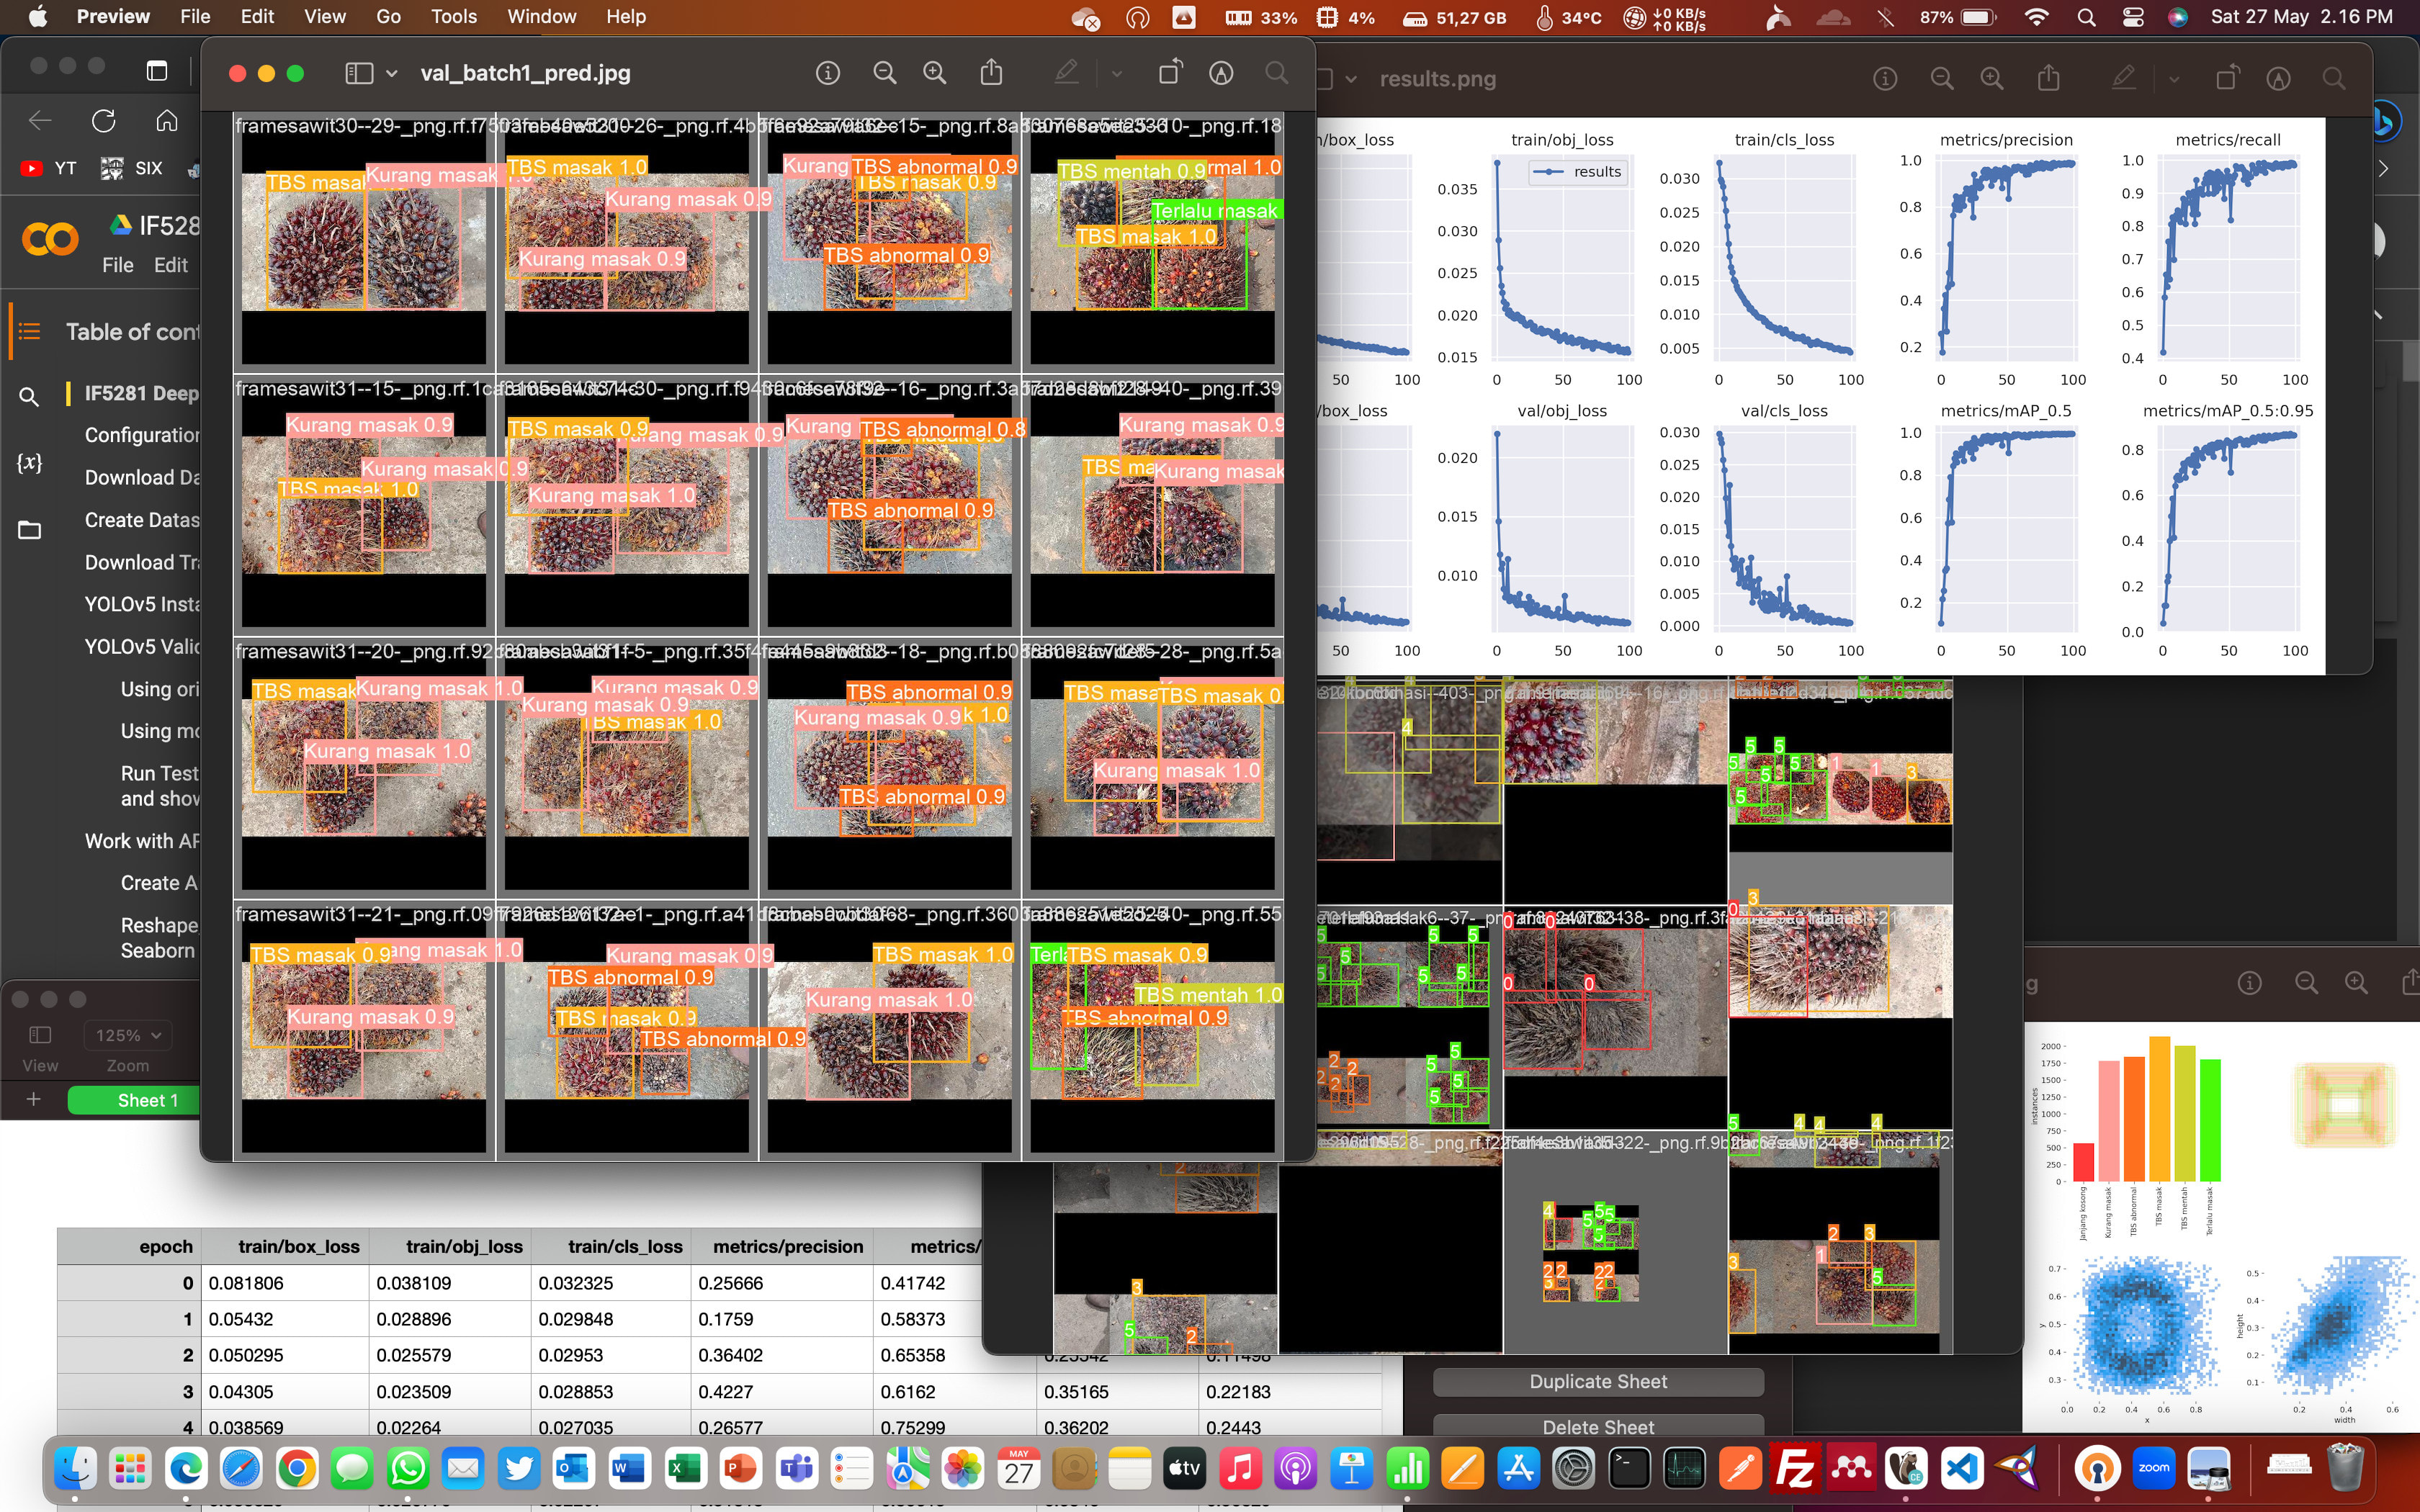
Task: Click Zoom In in val_batch1_pred.jpg toolbar
Action: tap(934, 73)
